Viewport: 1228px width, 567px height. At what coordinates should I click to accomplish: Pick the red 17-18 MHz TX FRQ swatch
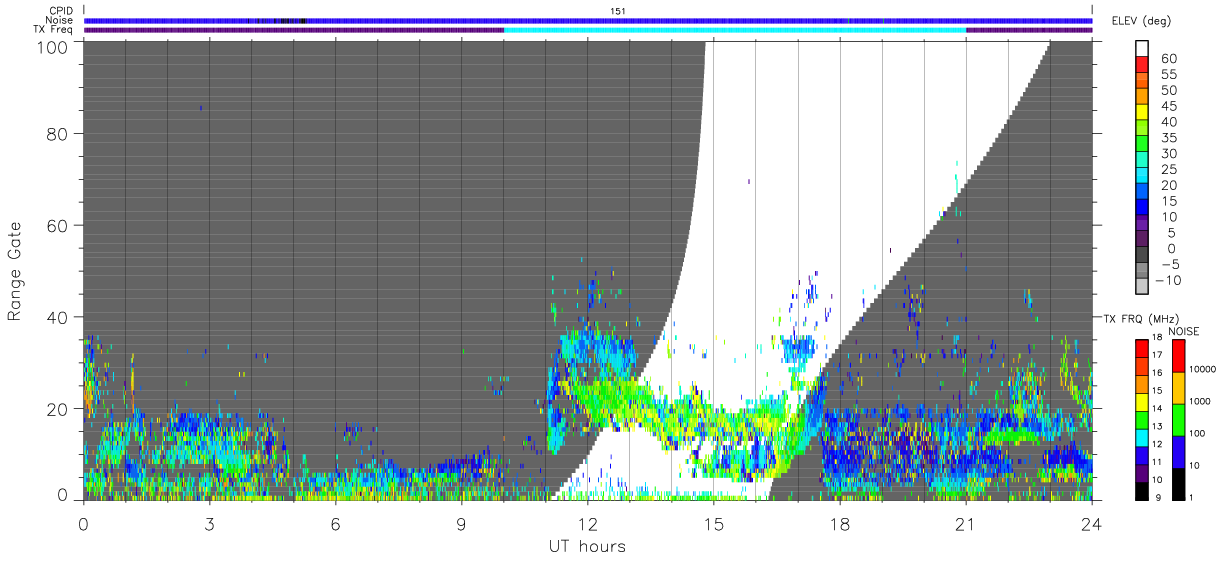[1142, 348]
